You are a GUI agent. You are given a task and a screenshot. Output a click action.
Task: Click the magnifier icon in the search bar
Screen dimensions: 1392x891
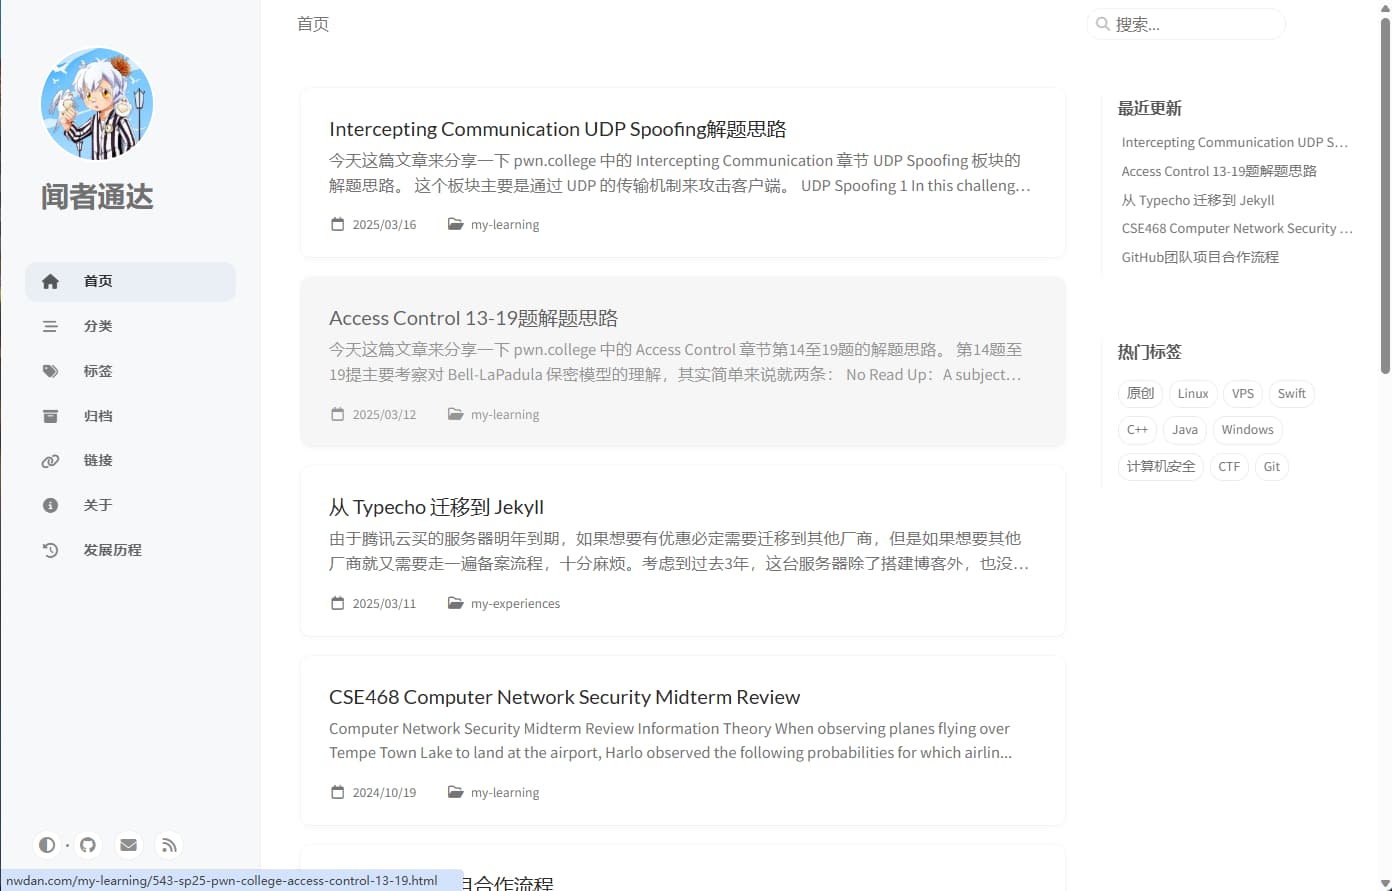[x=1103, y=23]
